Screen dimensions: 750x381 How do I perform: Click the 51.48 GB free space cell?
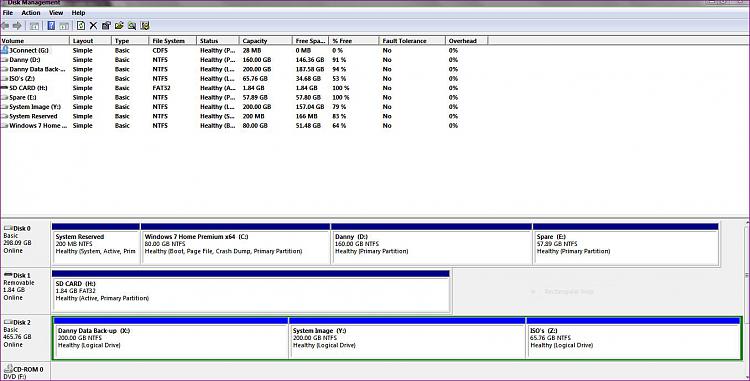click(x=308, y=126)
